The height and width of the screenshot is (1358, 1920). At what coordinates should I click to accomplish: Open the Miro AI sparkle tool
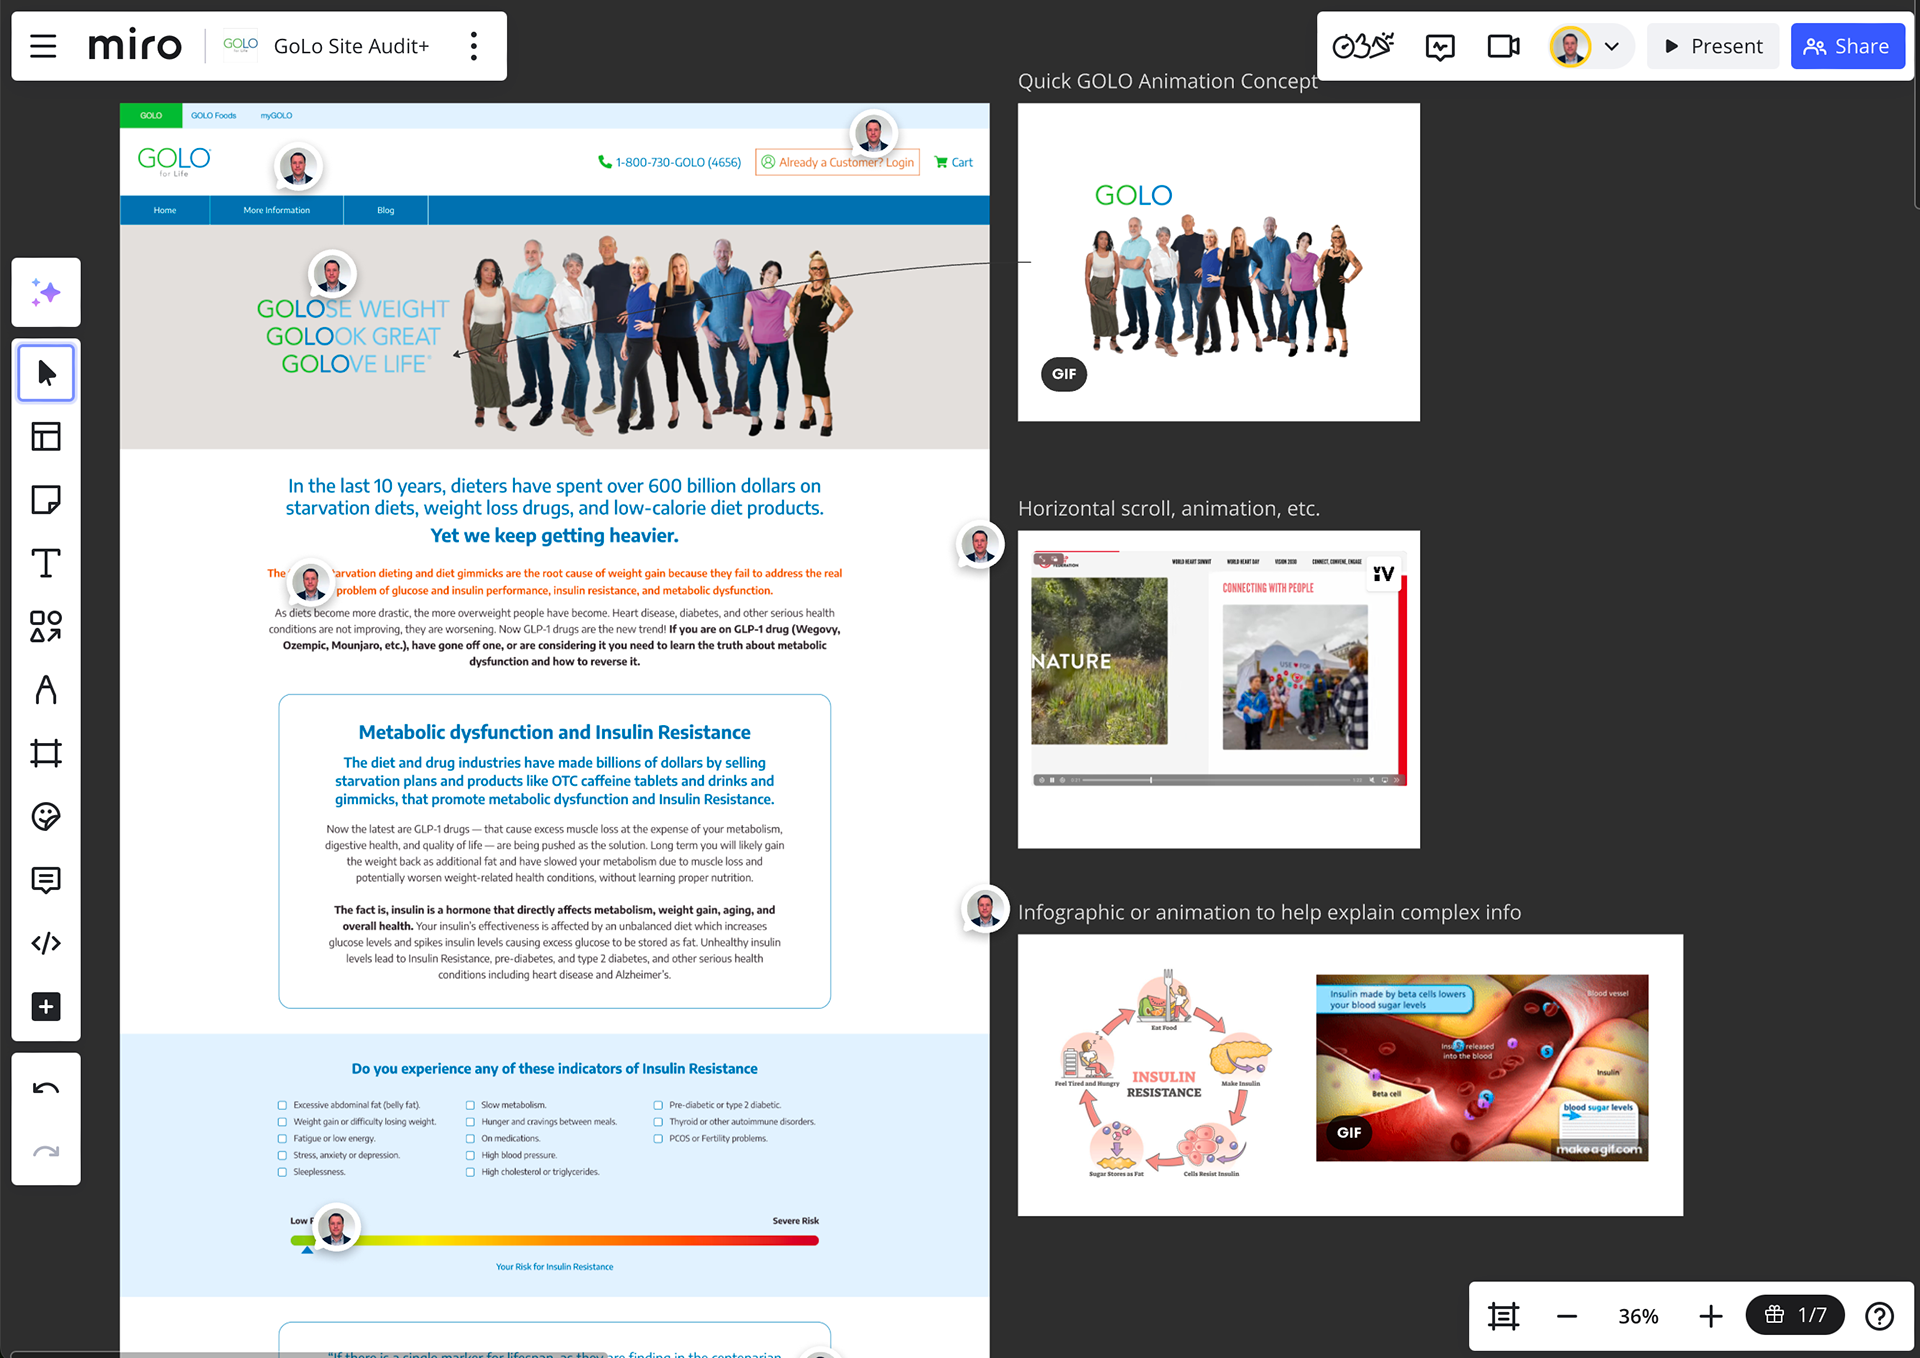46,293
